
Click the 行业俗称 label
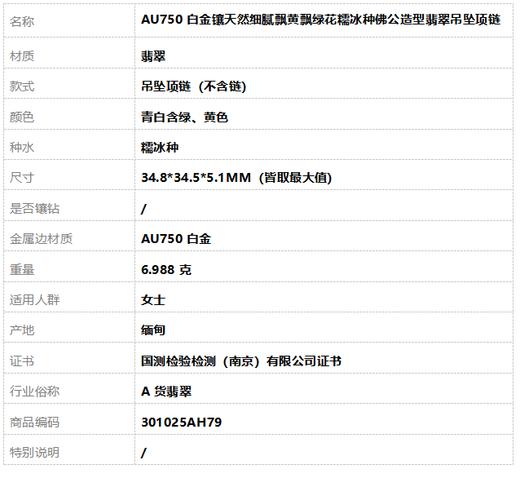coord(34,391)
